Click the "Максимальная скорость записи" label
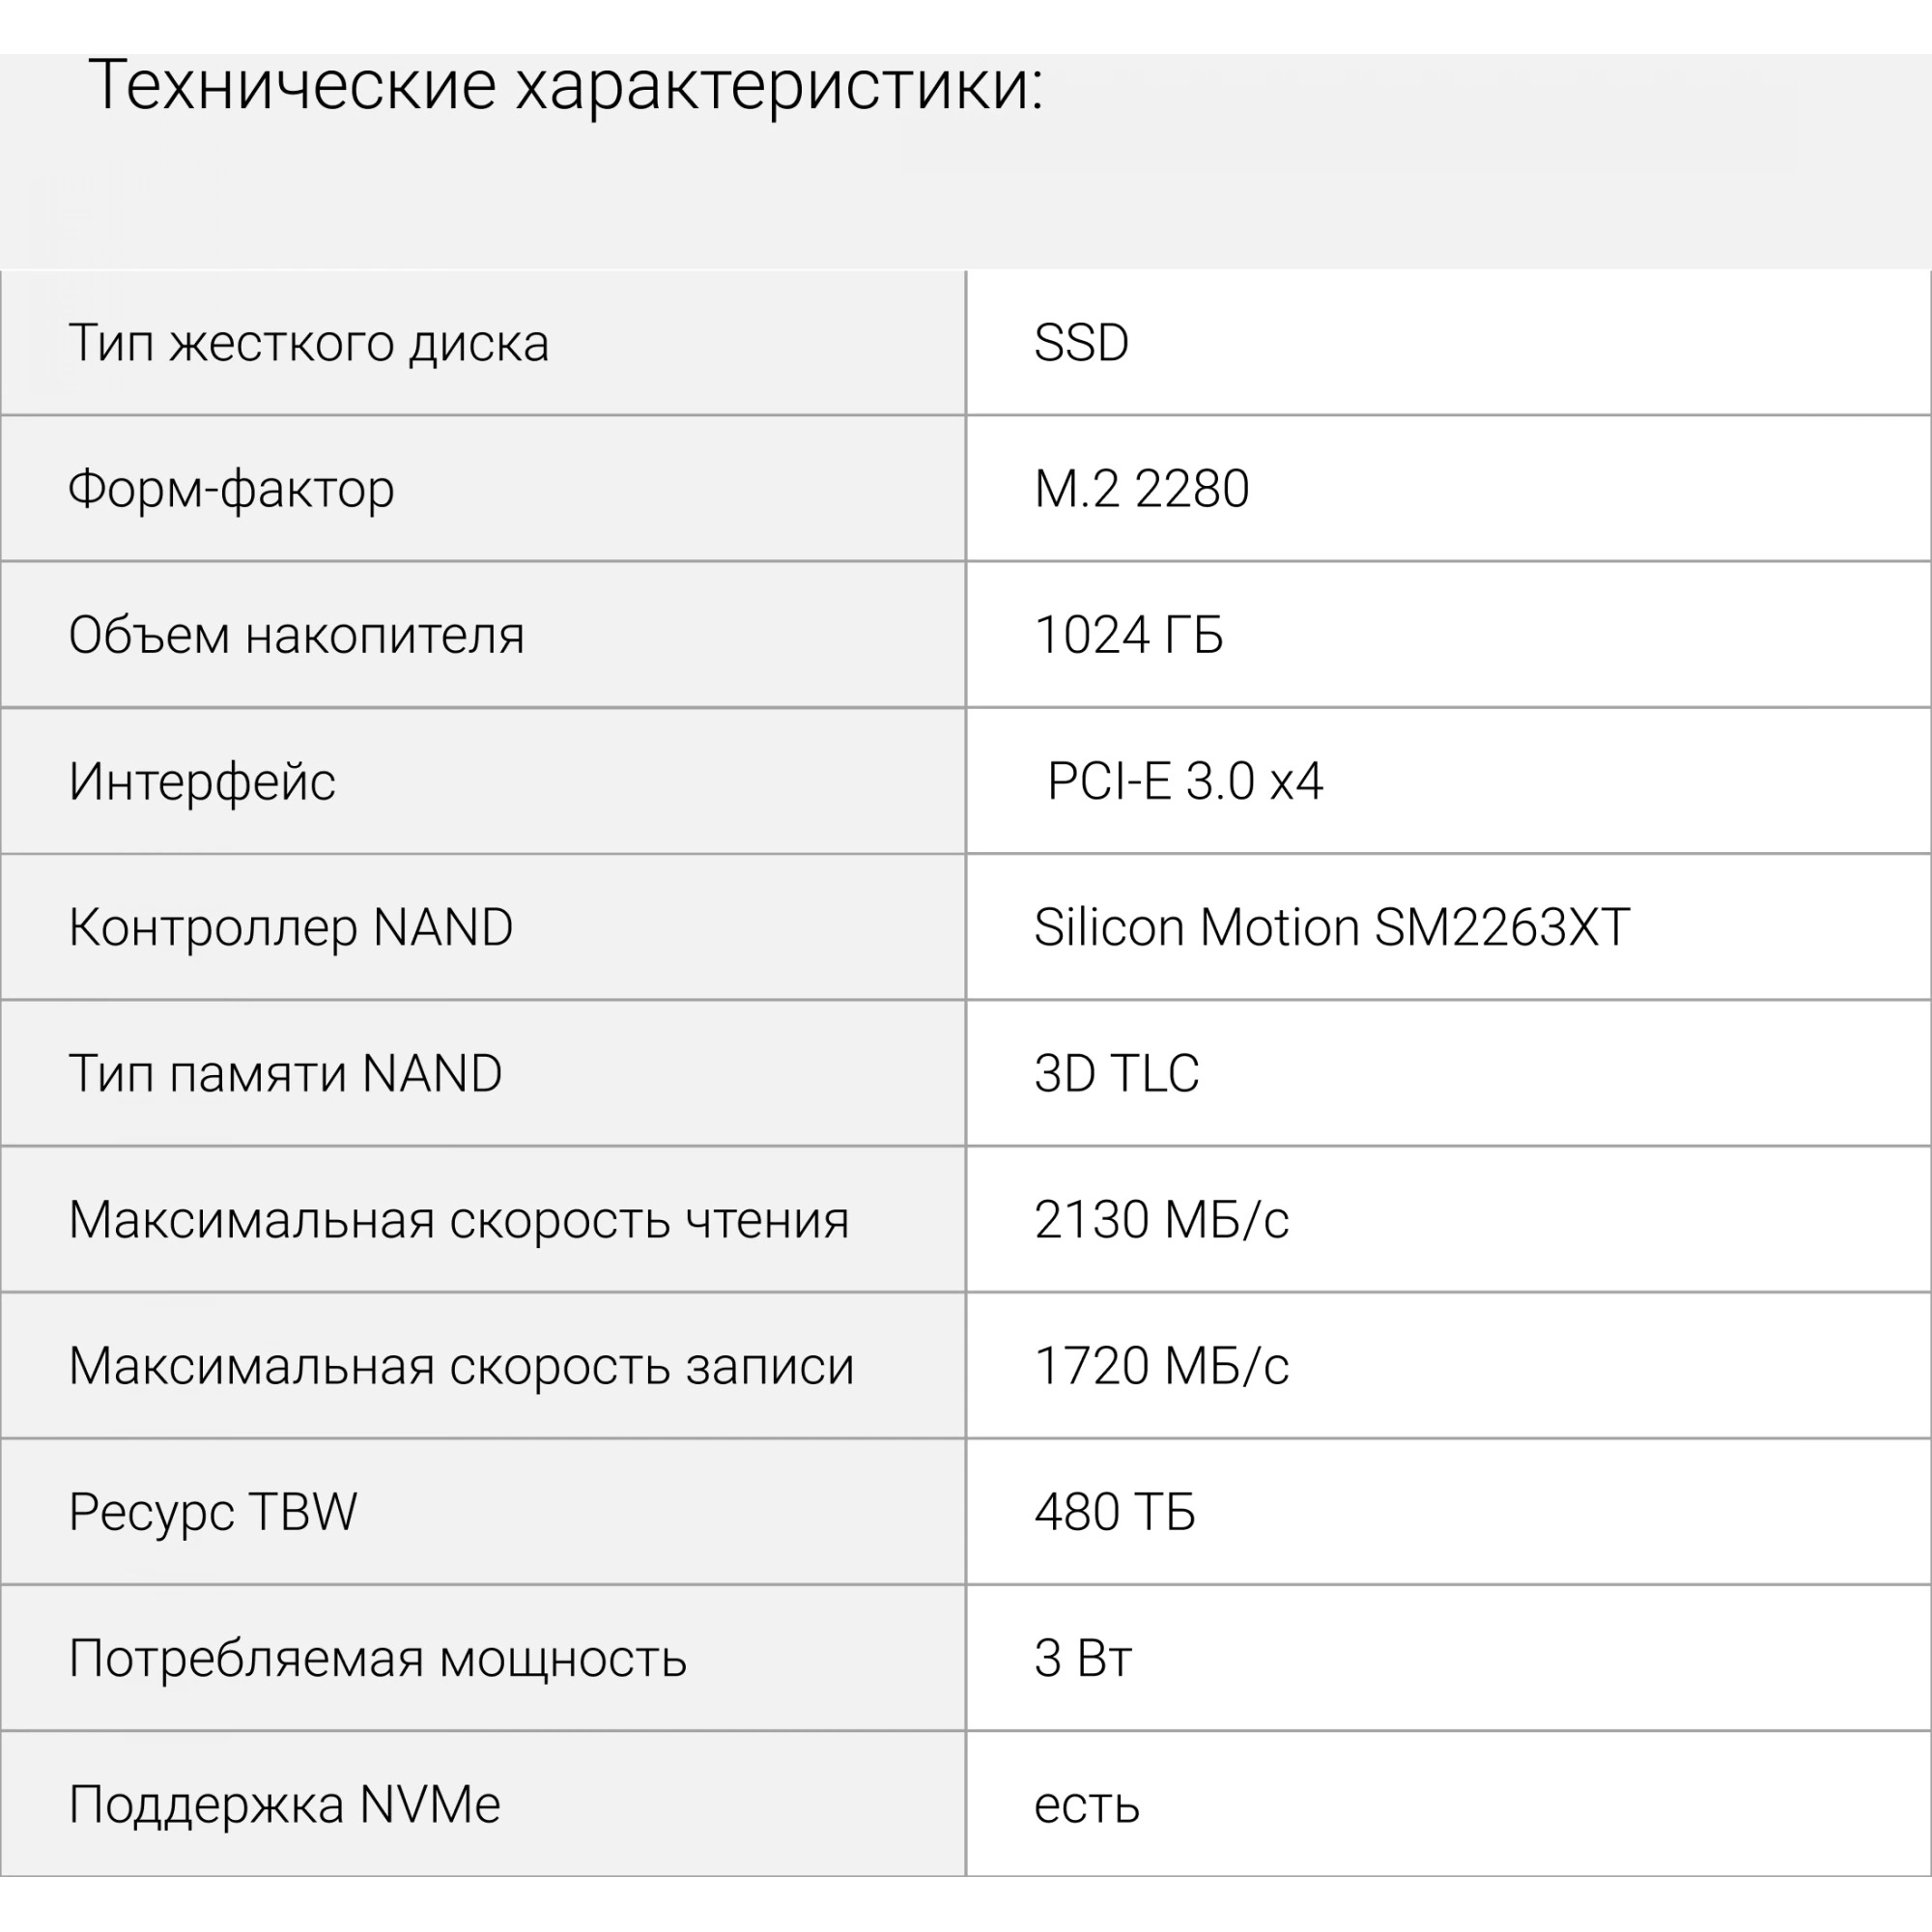This screenshot has height=1932, width=1932. 461,1366
